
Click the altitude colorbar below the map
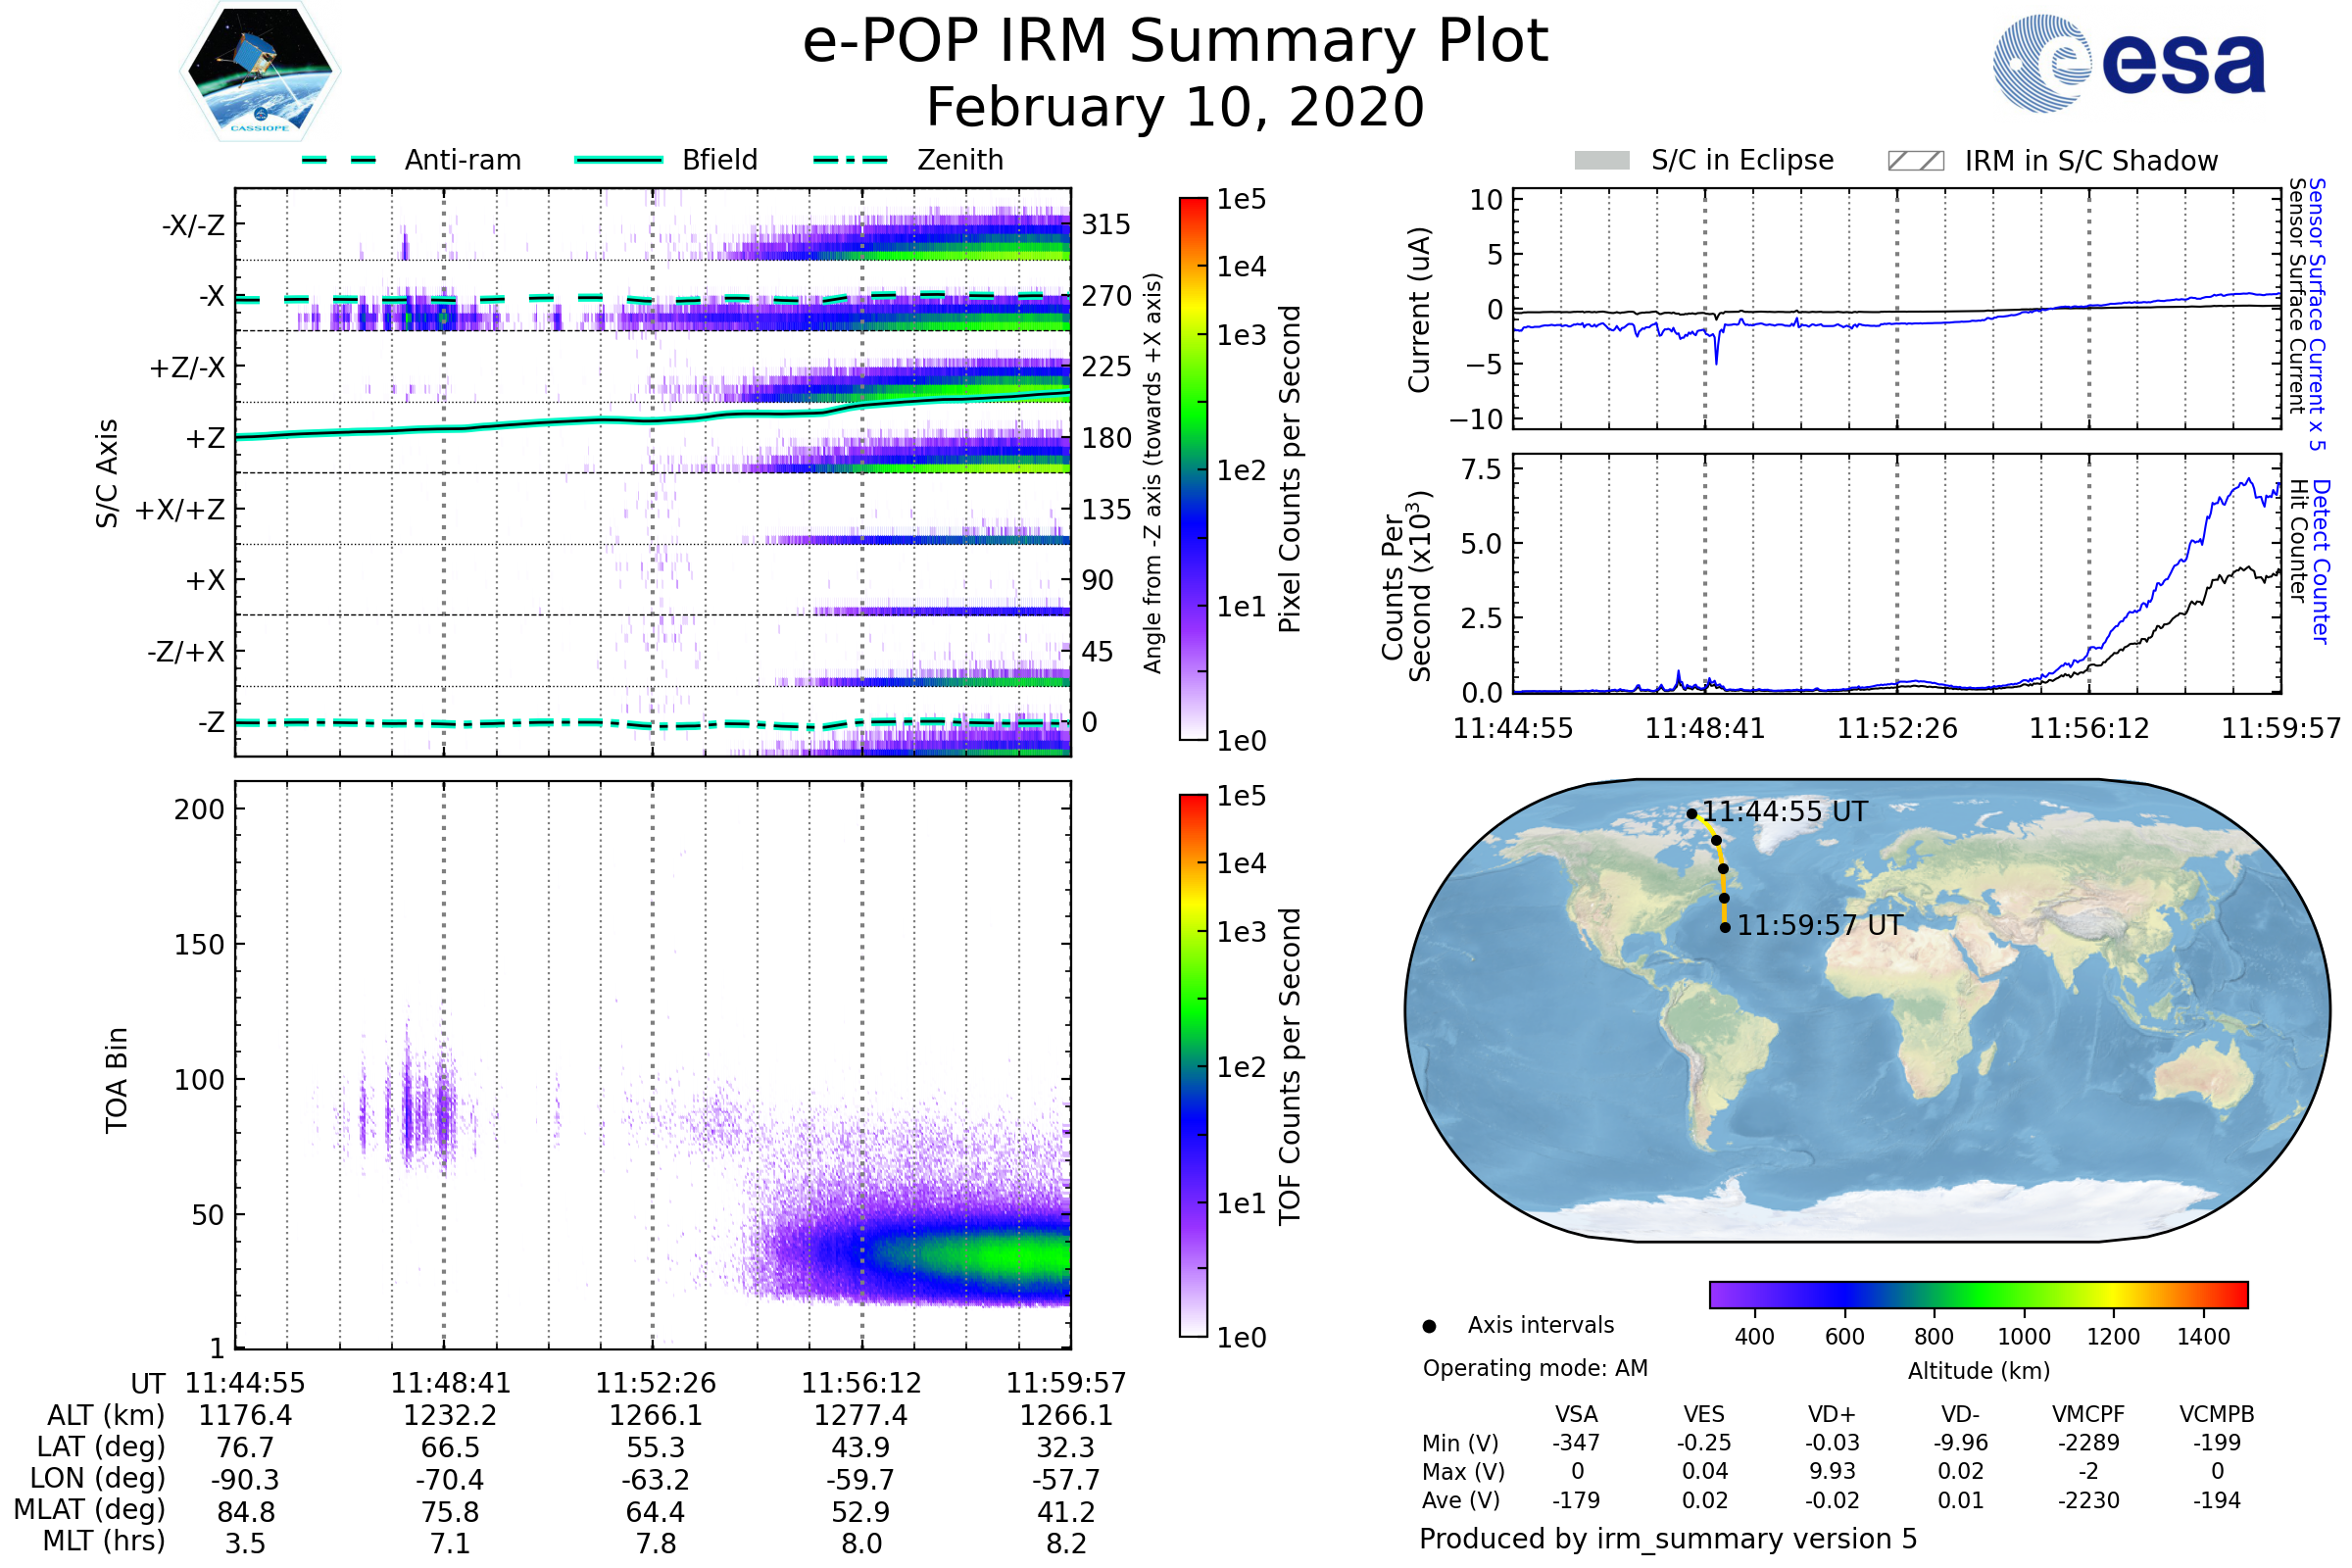(x=1978, y=1294)
